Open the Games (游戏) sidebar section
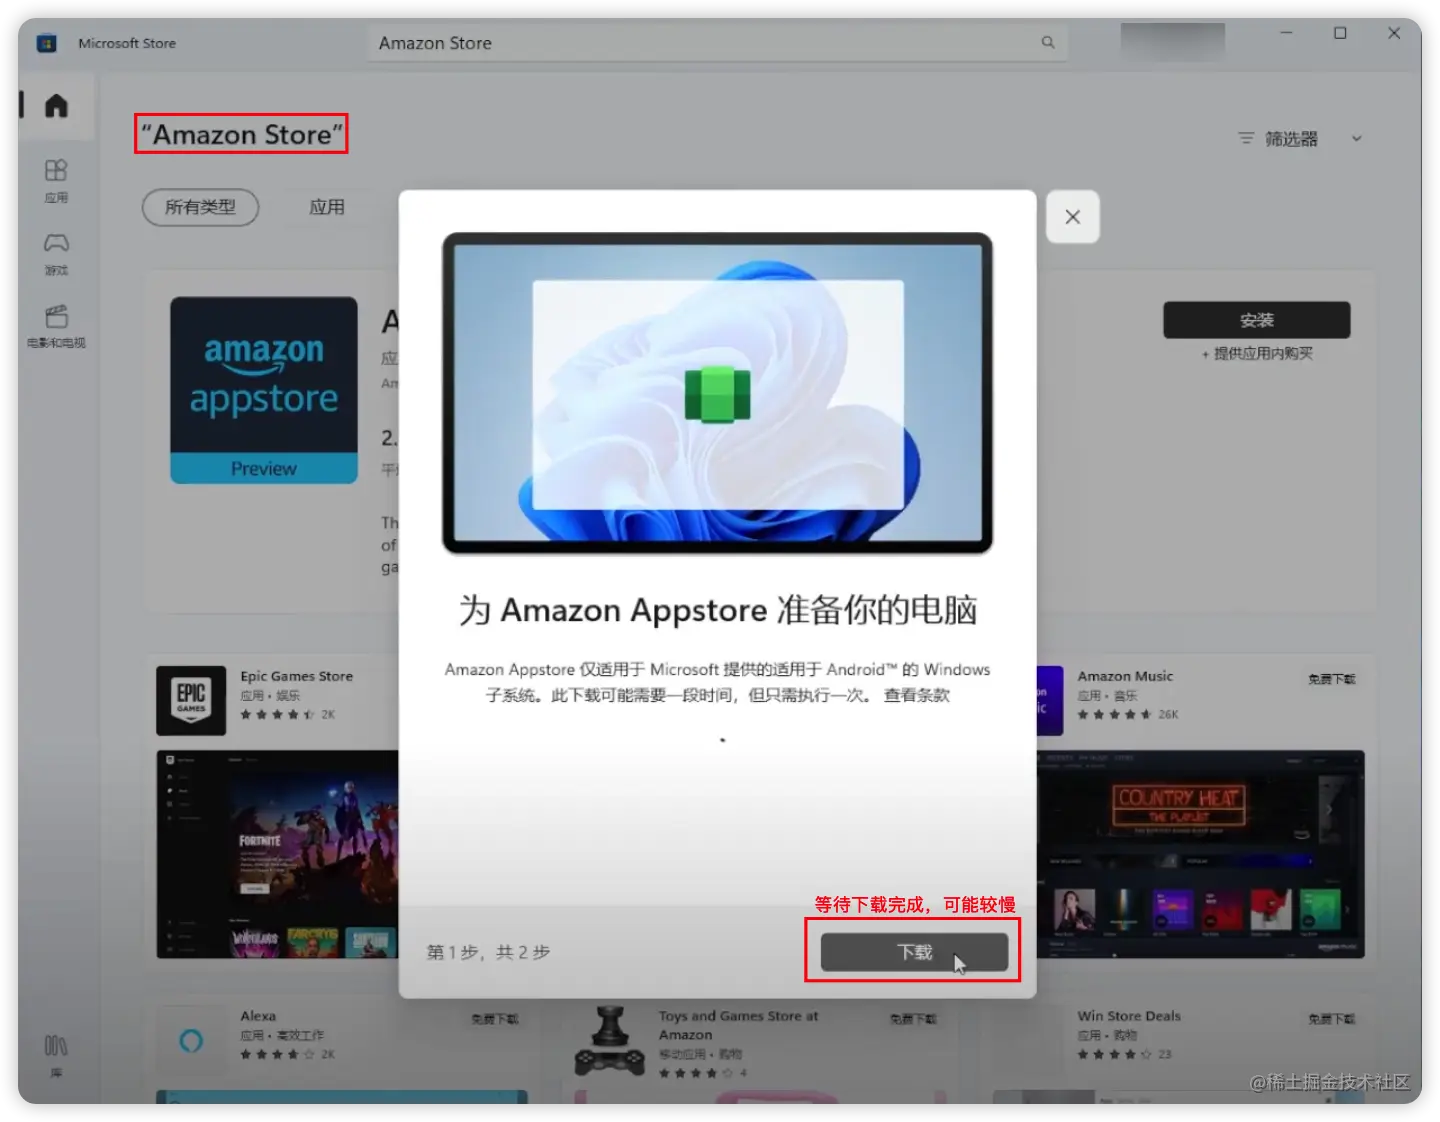Viewport: 1440px width, 1122px height. [x=56, y=253]
